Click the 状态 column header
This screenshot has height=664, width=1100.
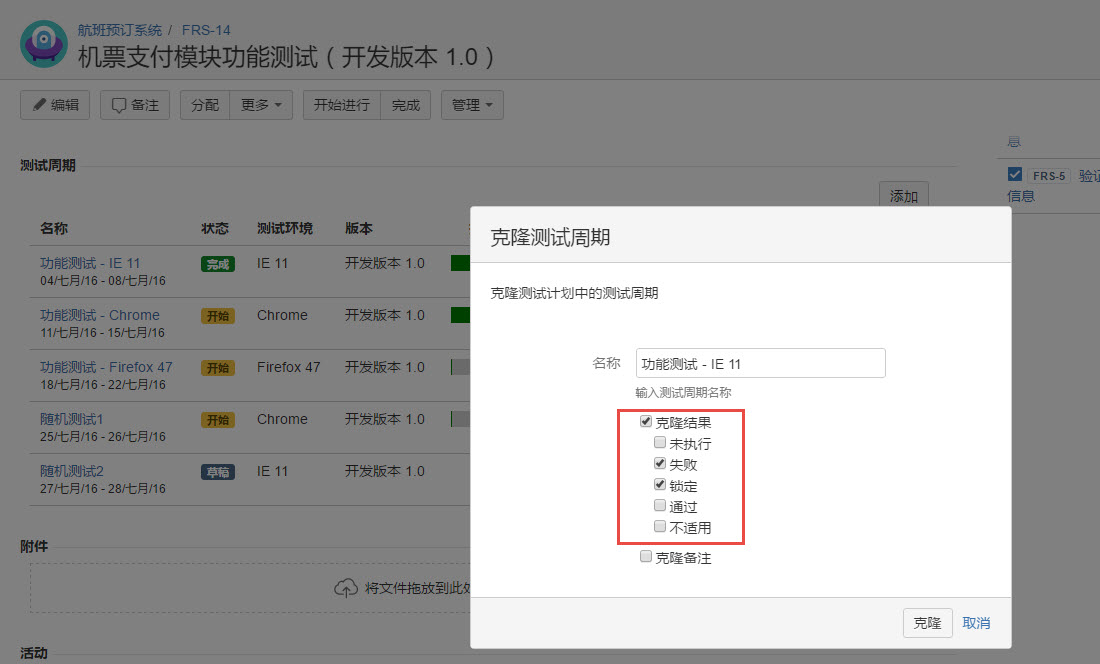point(215,228)
